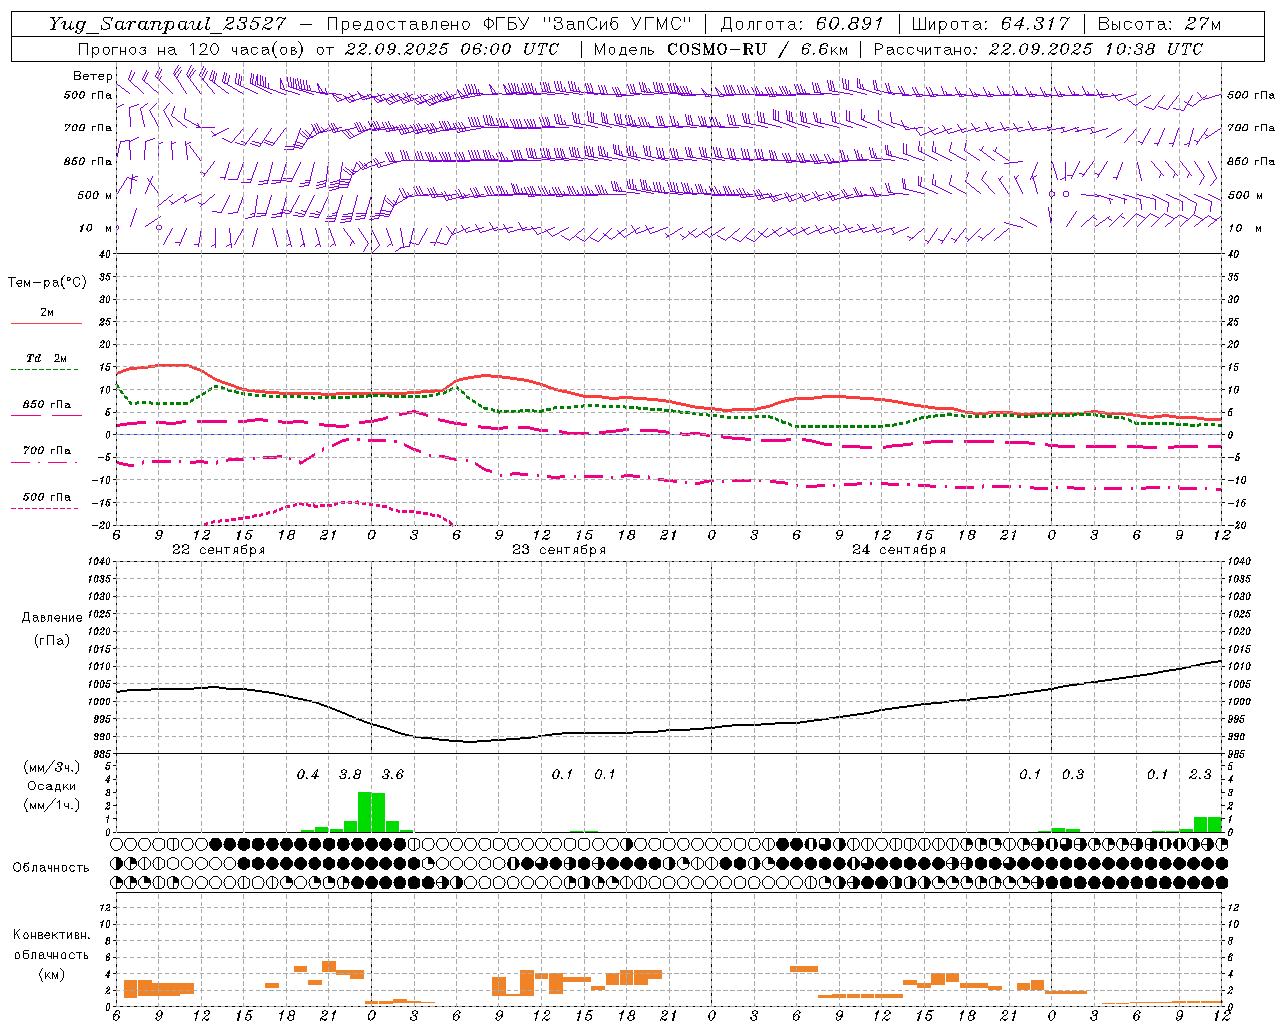1280x1024 pixels.
Task: Select the (мм/1ч.) precipitation unit label
Action: pyautogui.click(x=52, y=805)
